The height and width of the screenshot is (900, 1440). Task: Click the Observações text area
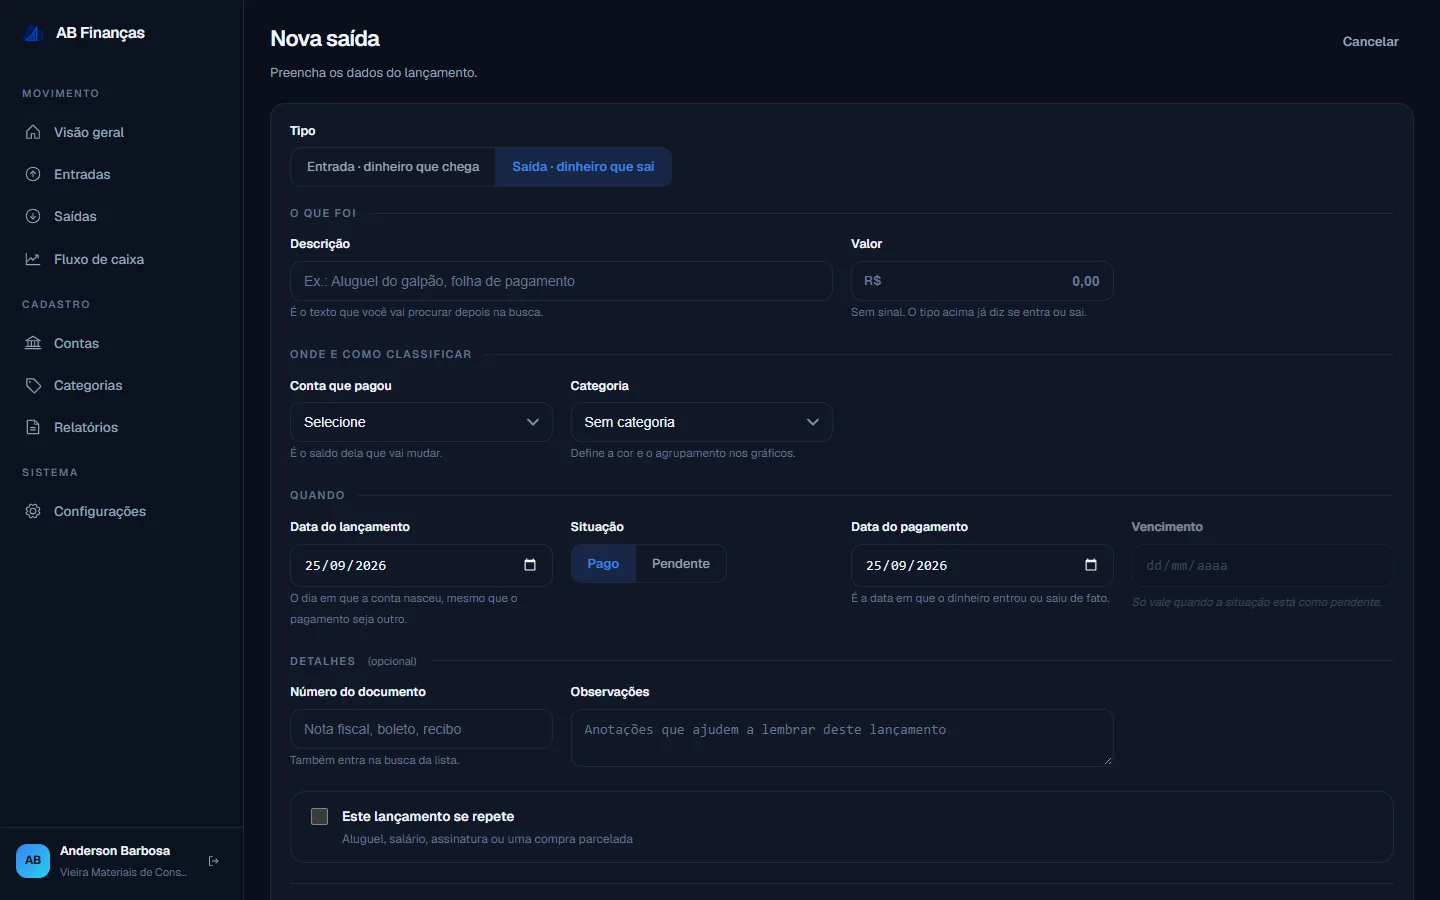tap(842, 738)
